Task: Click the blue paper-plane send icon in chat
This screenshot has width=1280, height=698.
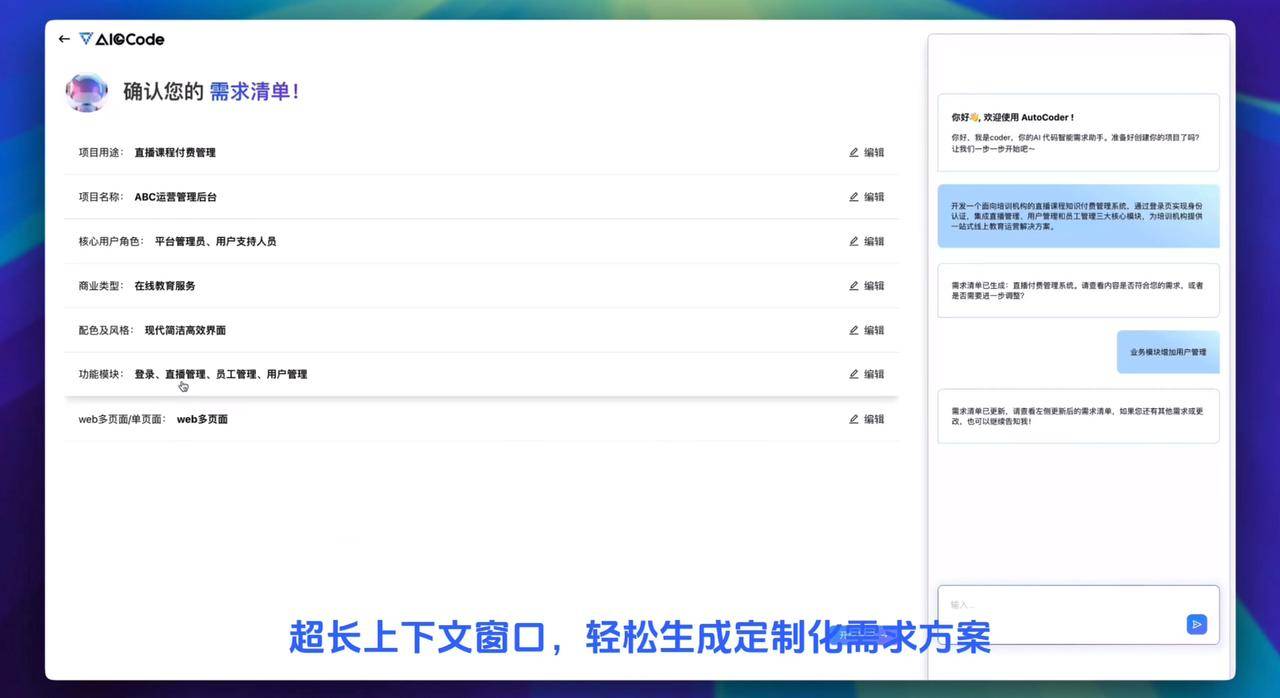Action: coord(1196,624)
